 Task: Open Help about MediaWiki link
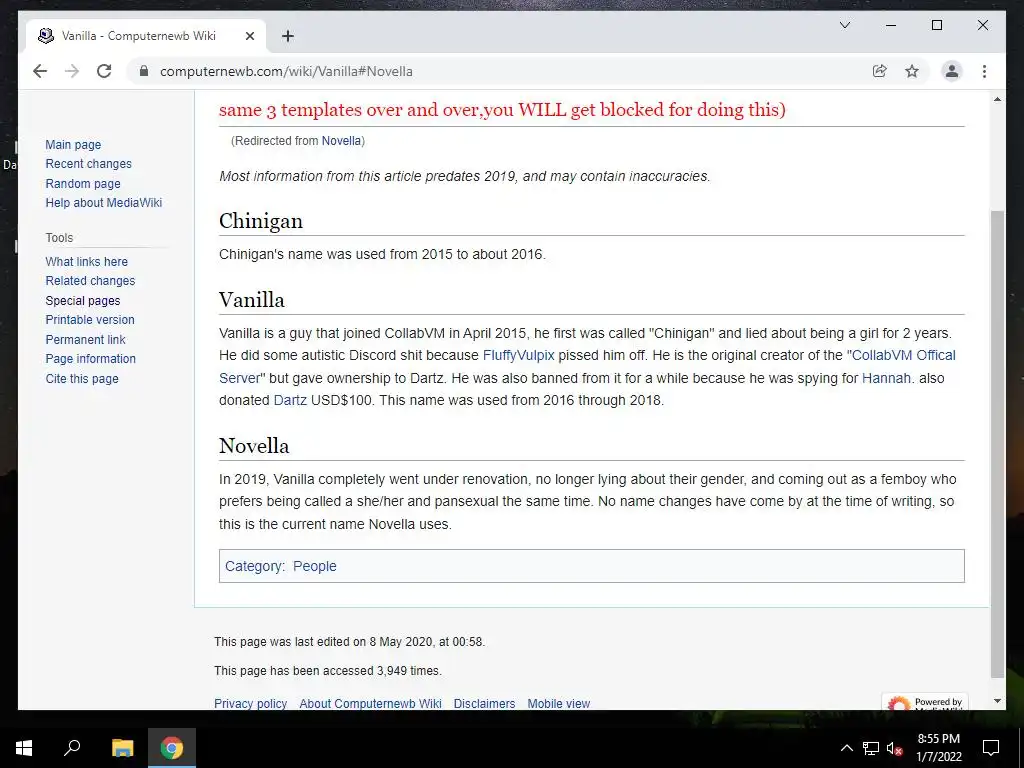pos(104,202)
